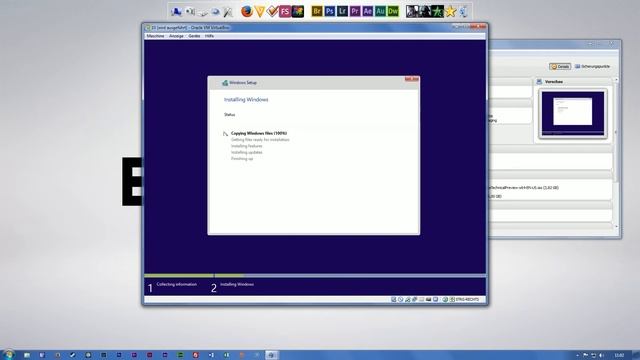This screenshot has width=640, height=360.
Task: Click the Windows Setup title icon
Action: point(225,83)
